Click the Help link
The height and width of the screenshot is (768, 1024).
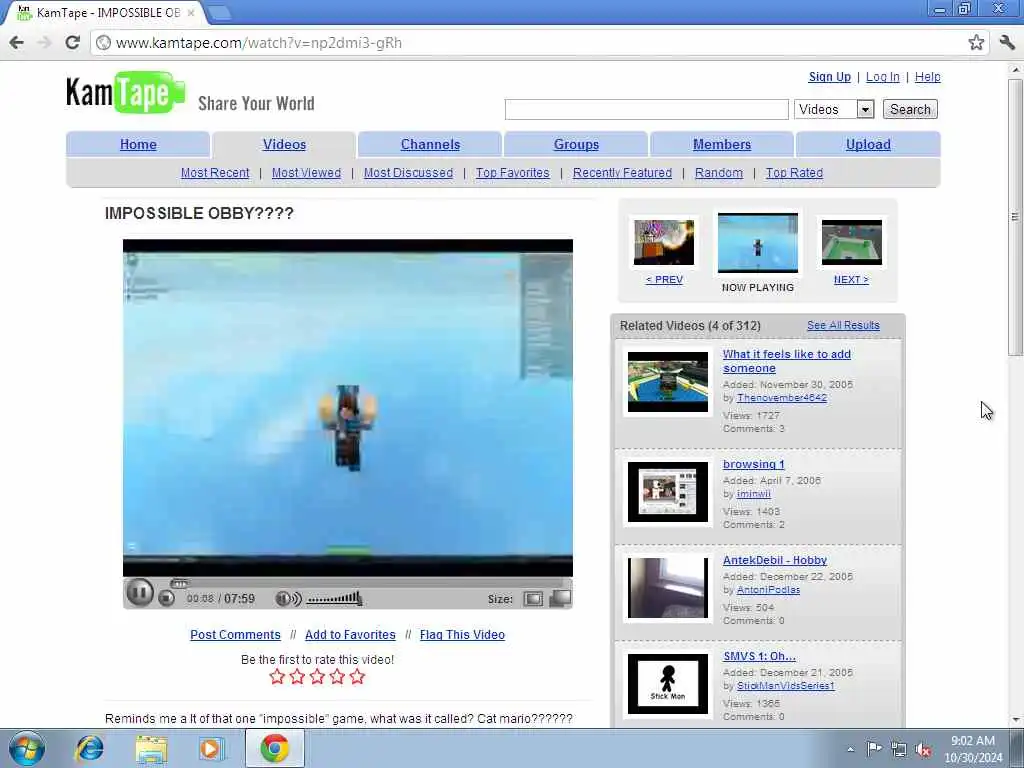click(927, 76)
